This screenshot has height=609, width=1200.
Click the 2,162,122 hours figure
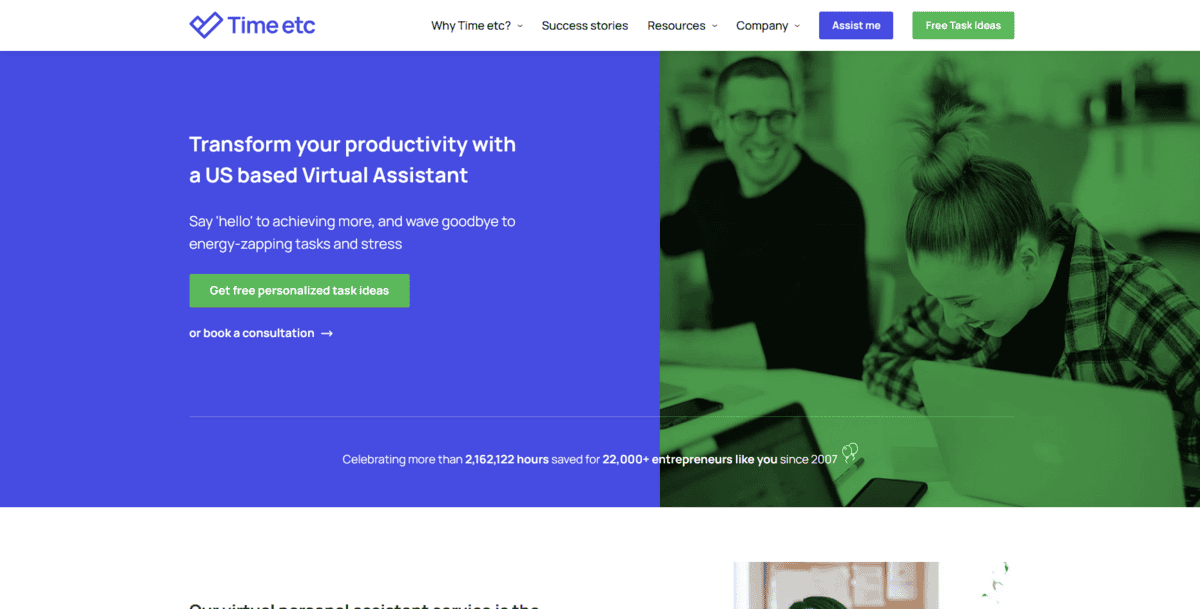tap(507, 460)
